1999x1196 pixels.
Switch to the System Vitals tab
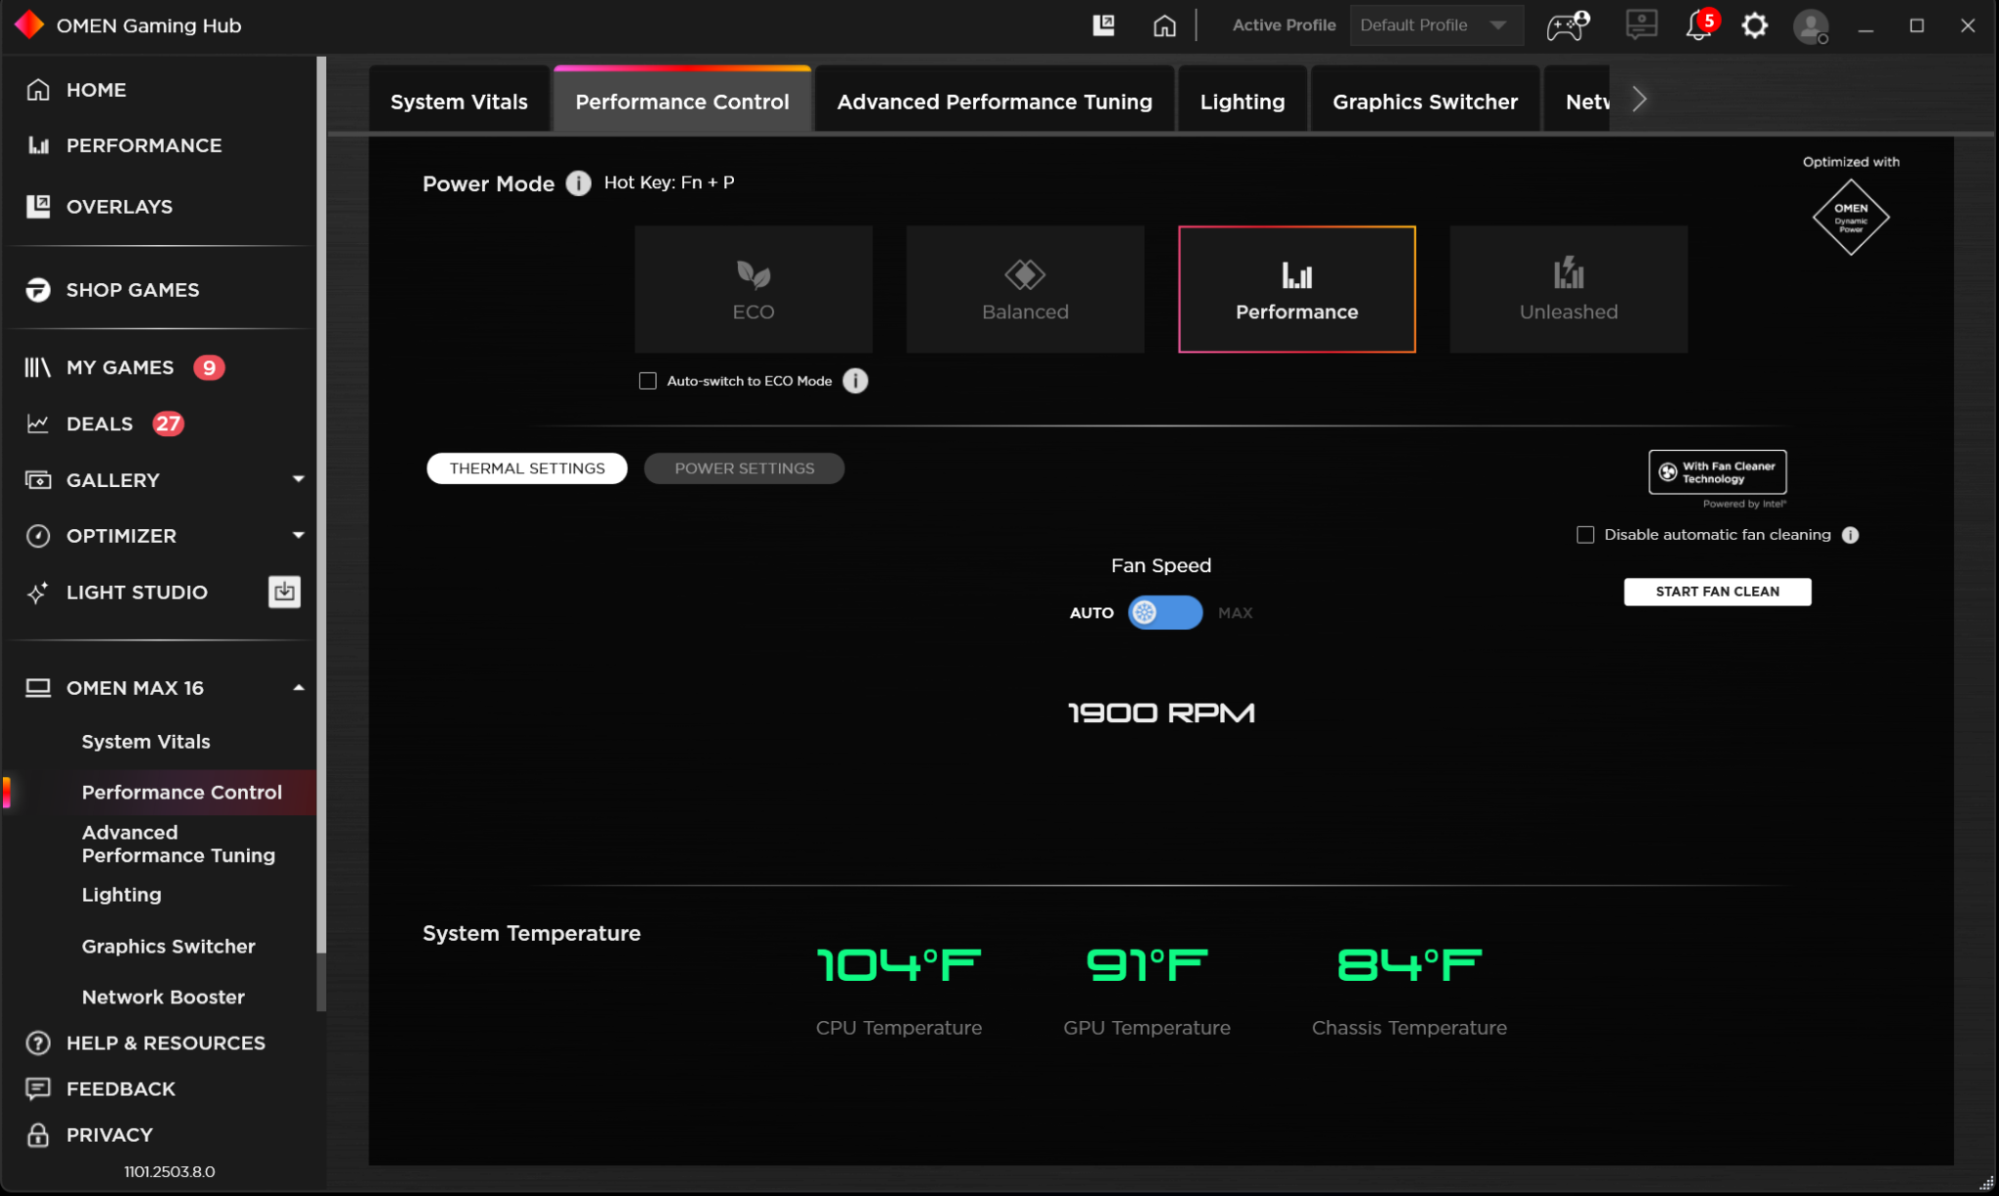[x=459, y=101]
